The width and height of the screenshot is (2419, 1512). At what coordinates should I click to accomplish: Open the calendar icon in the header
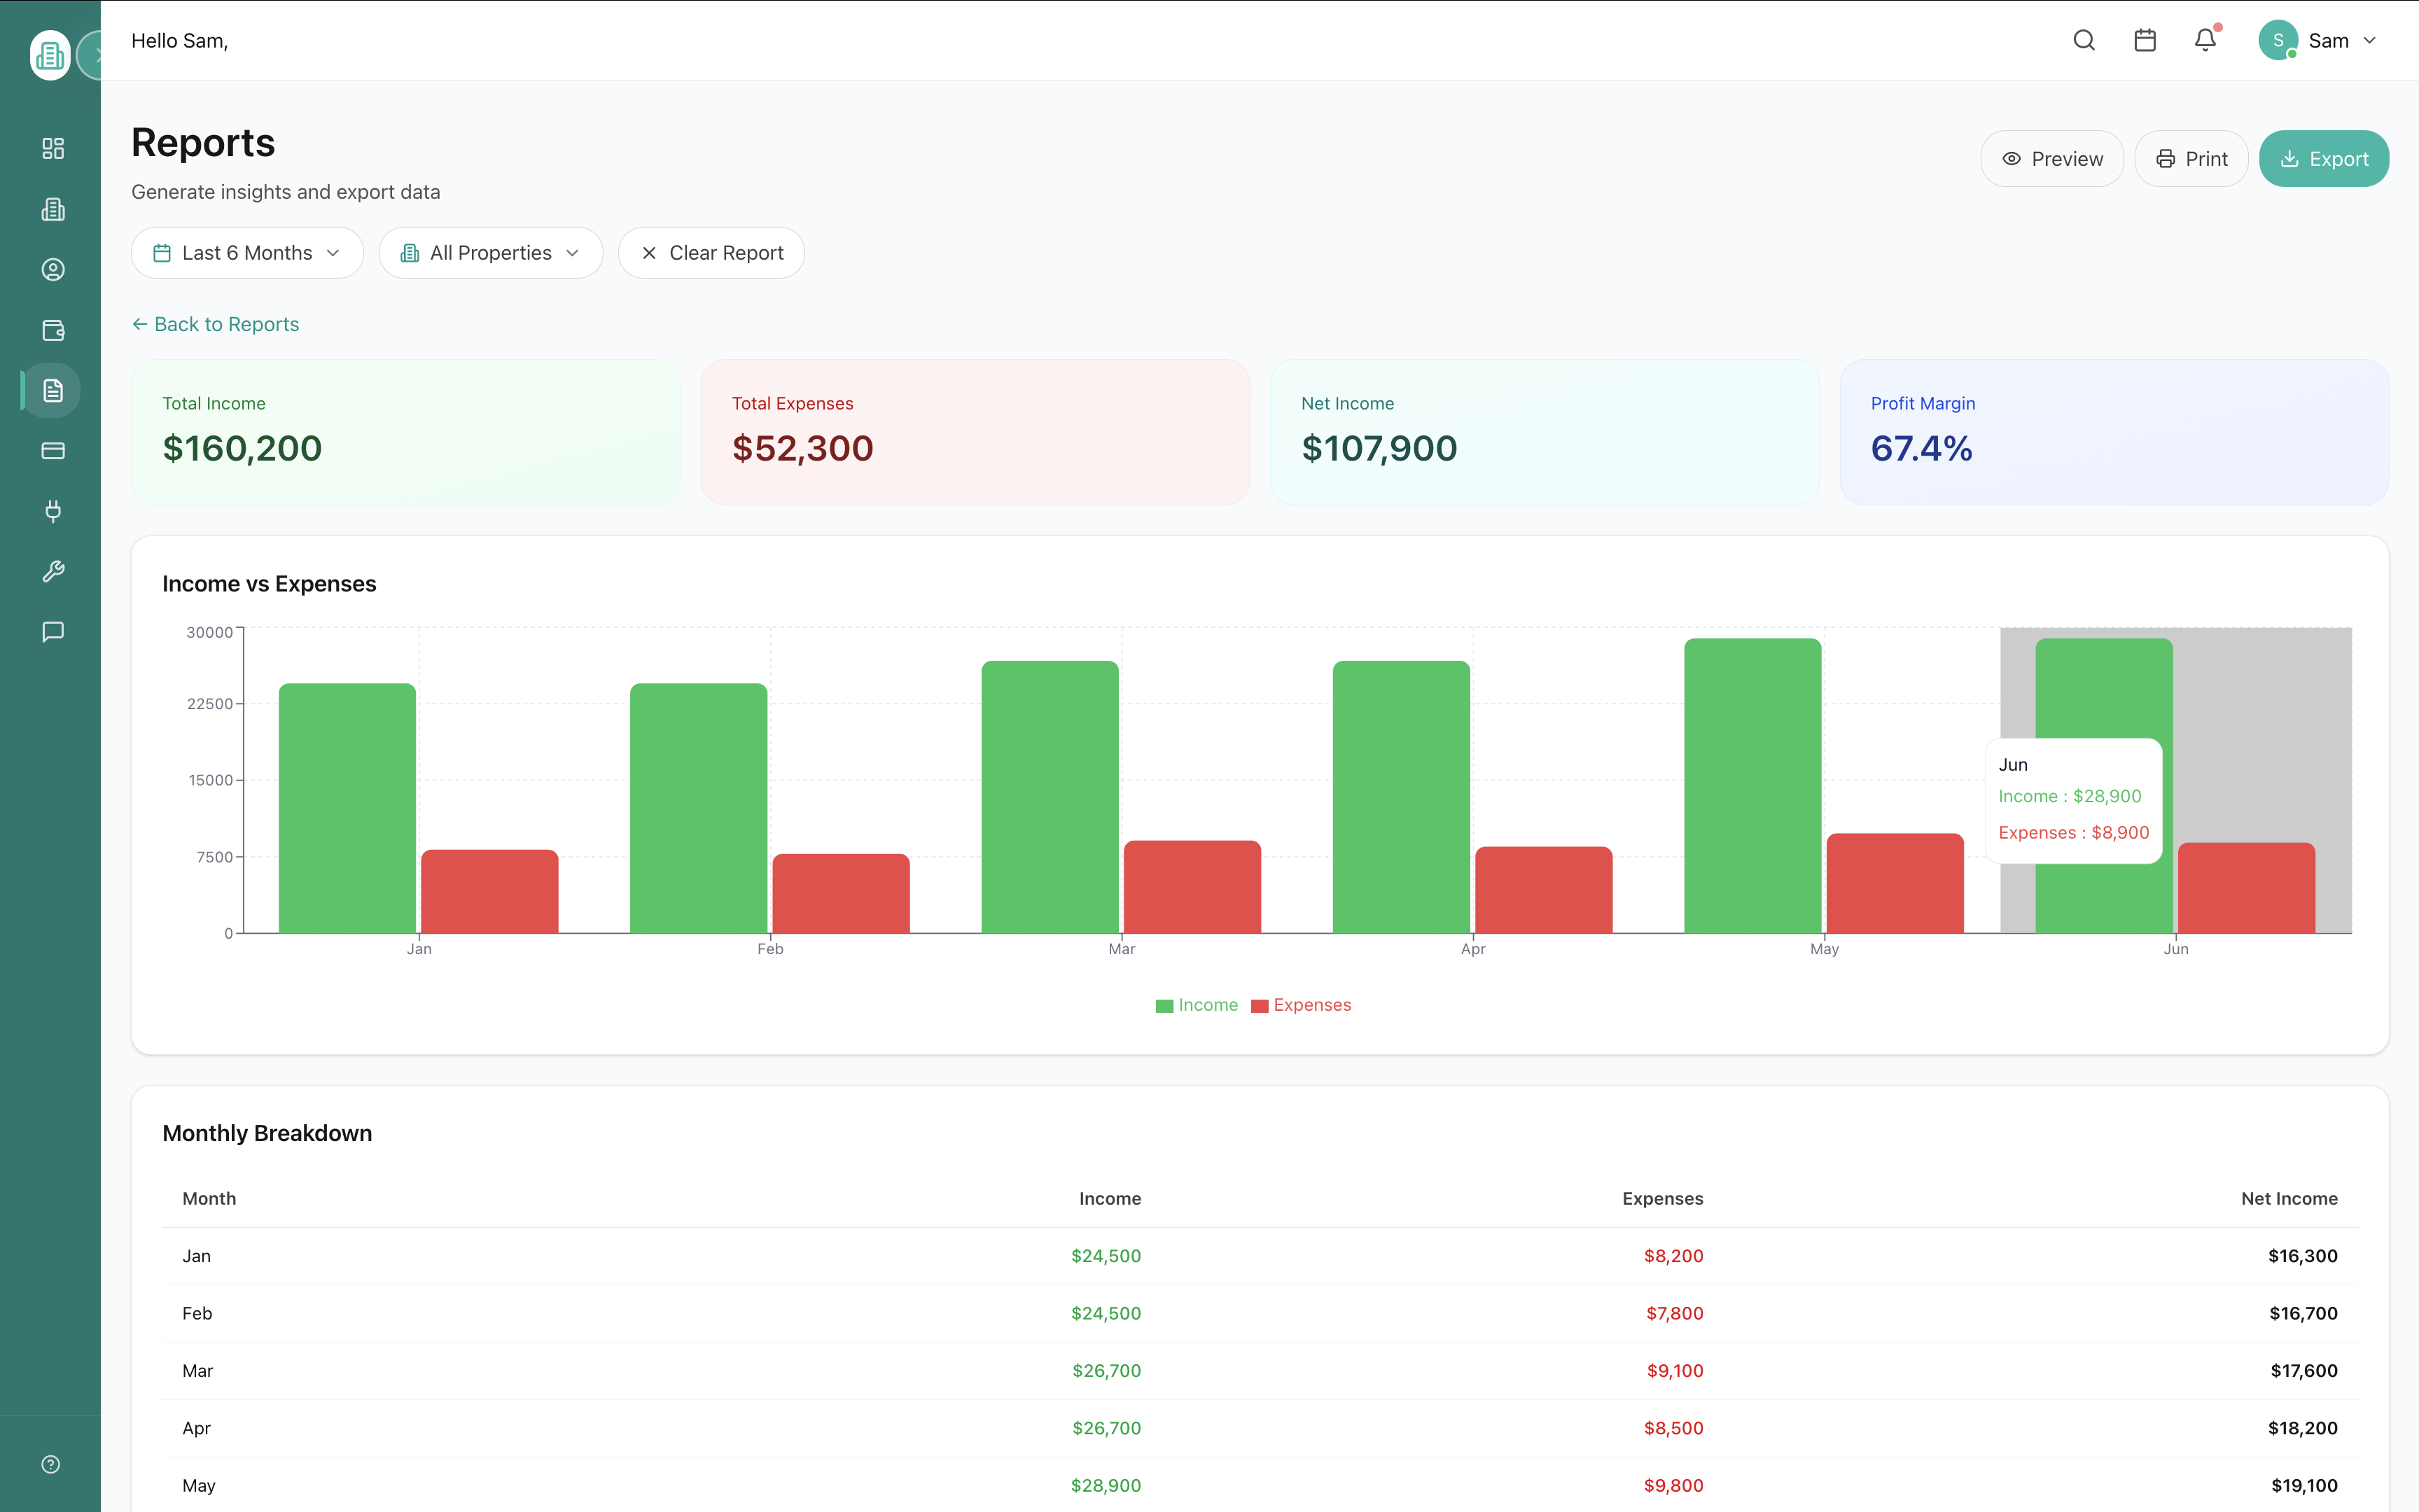pos(2144,40)
